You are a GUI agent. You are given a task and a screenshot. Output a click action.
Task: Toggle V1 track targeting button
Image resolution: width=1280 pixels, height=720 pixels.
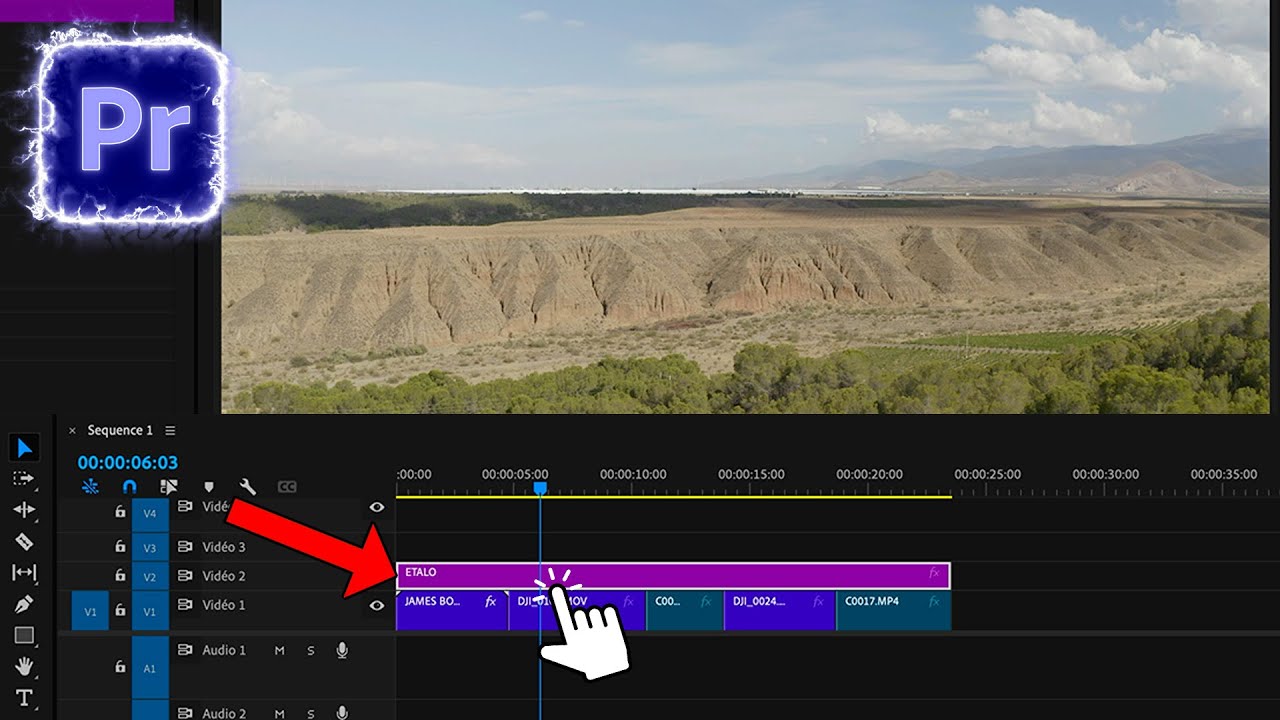(150, 610)
